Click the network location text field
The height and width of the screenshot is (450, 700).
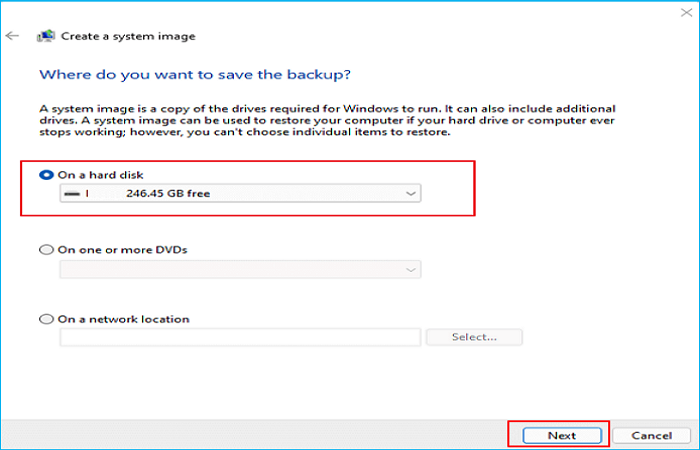240,337
